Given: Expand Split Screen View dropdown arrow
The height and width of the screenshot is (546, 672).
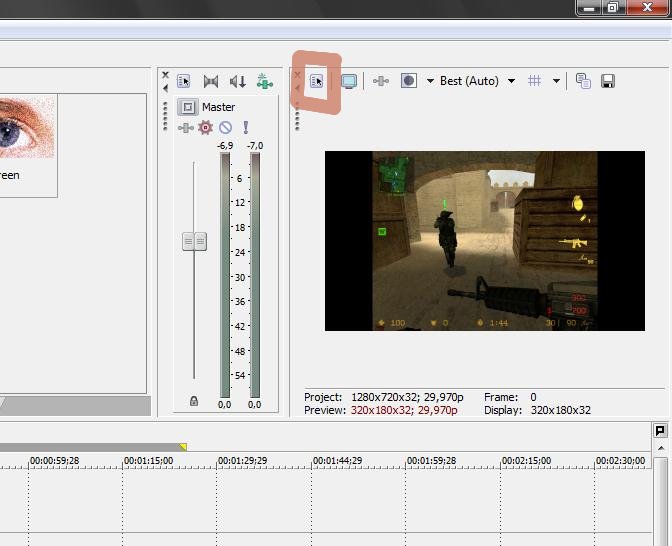Looking at the screenshot, I should click(430, 81).
